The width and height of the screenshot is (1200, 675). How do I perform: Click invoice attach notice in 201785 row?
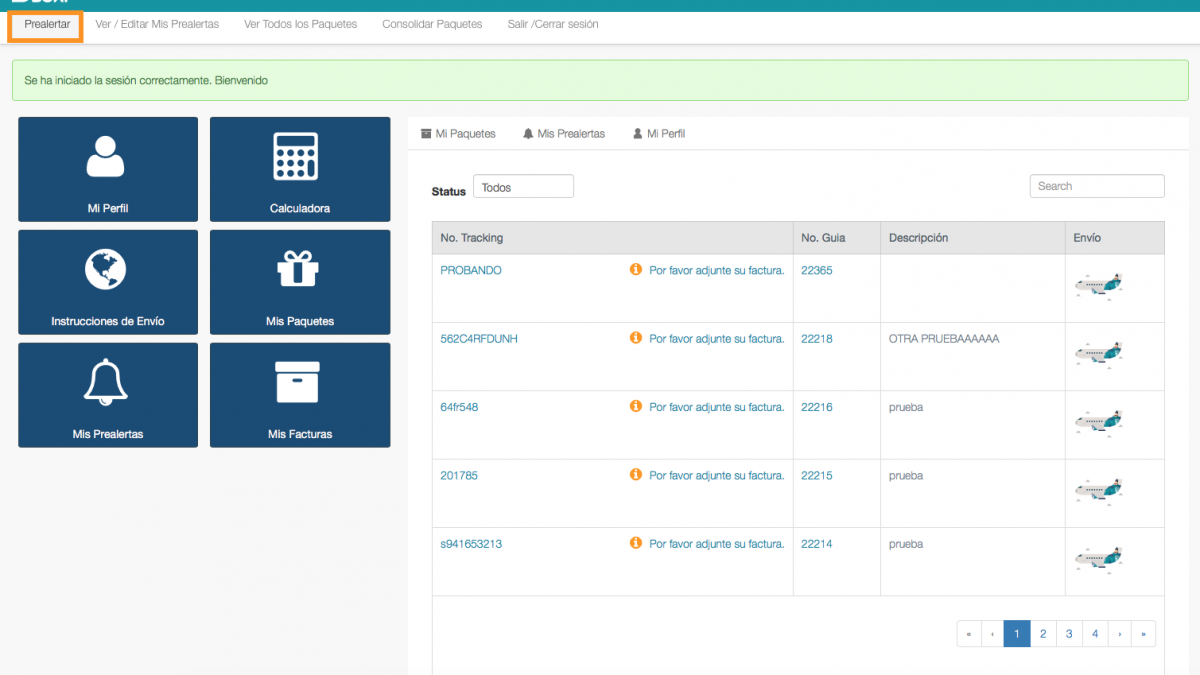[x=717, y=476]
